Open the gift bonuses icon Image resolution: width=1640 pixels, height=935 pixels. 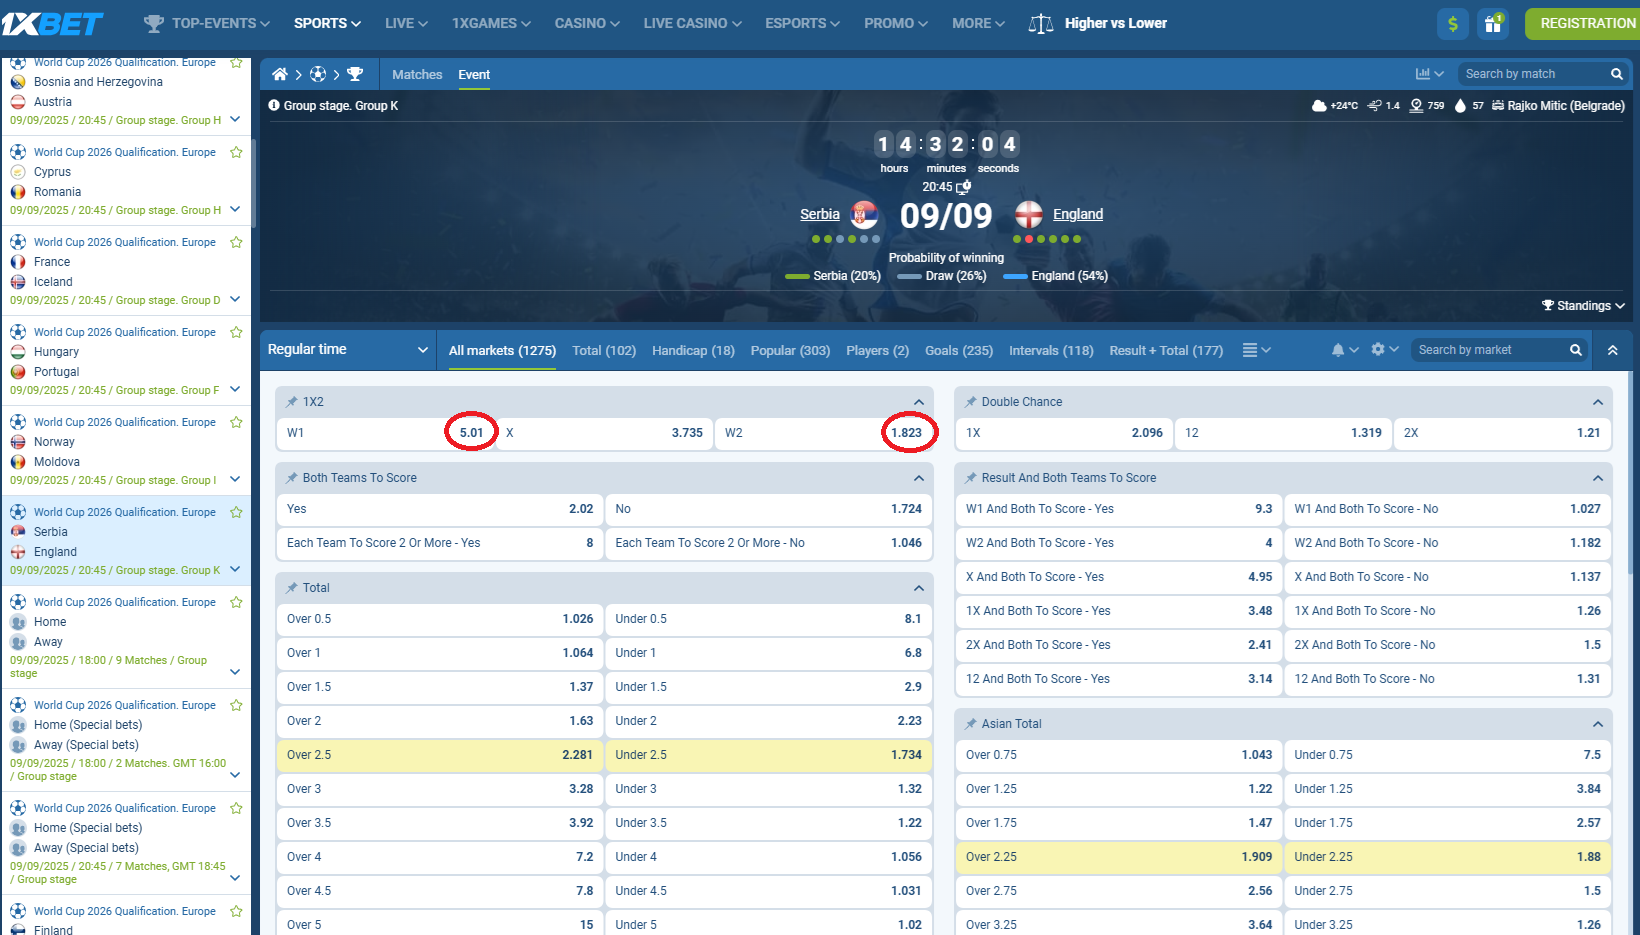click(1493, 23)
